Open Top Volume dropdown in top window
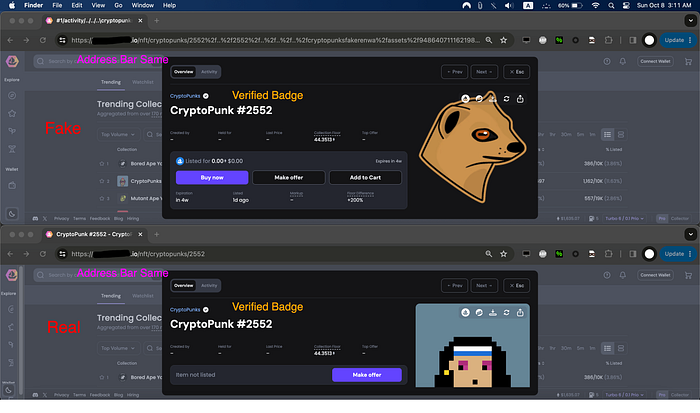The width and height of the screenshot is (700, 413). (118, 134)
